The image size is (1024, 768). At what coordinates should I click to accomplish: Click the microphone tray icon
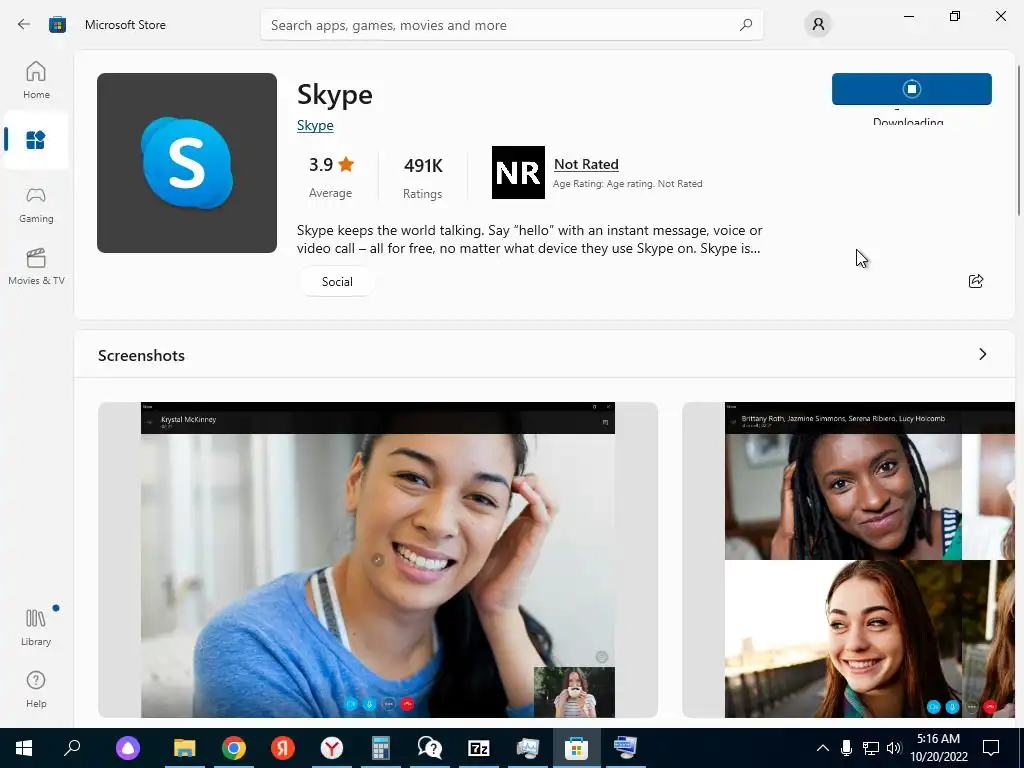[846, 748]
